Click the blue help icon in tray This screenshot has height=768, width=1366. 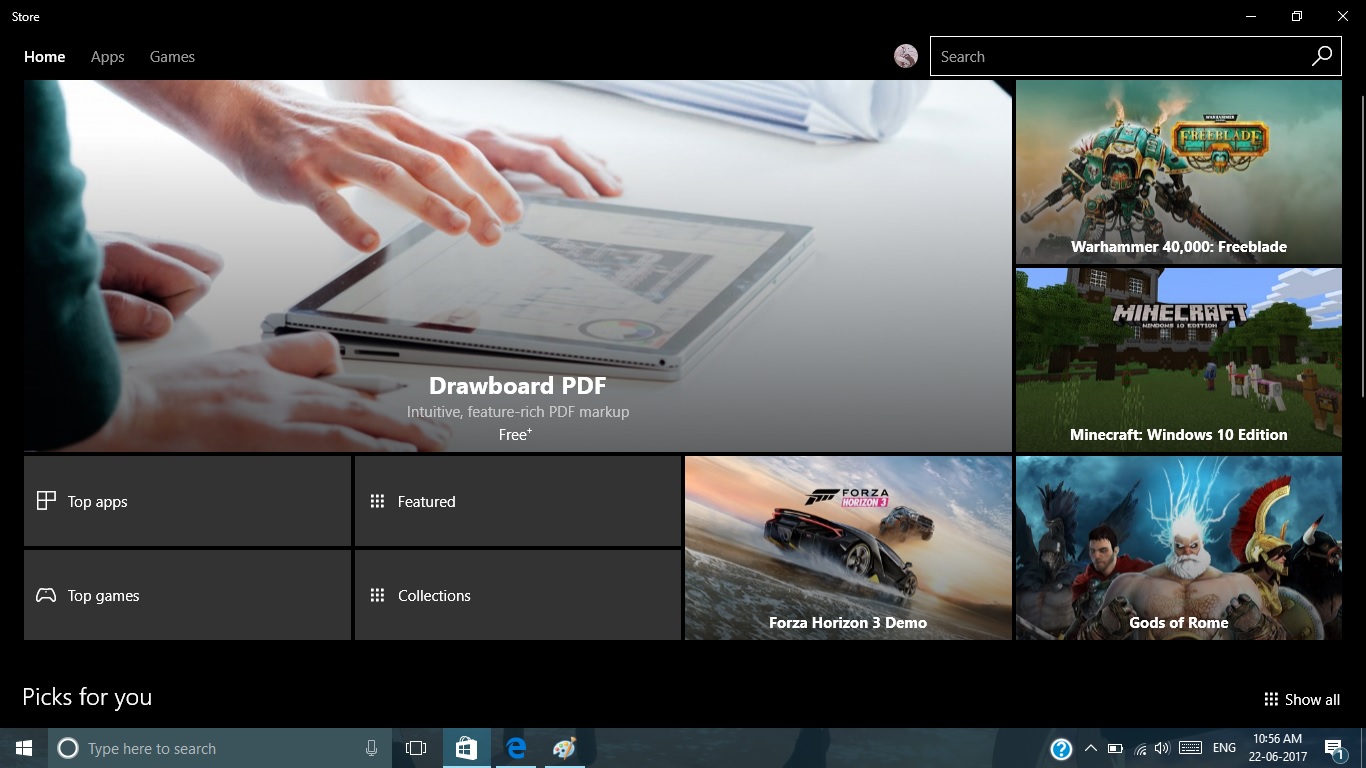pyautogui.click(x=1061, y=748)
